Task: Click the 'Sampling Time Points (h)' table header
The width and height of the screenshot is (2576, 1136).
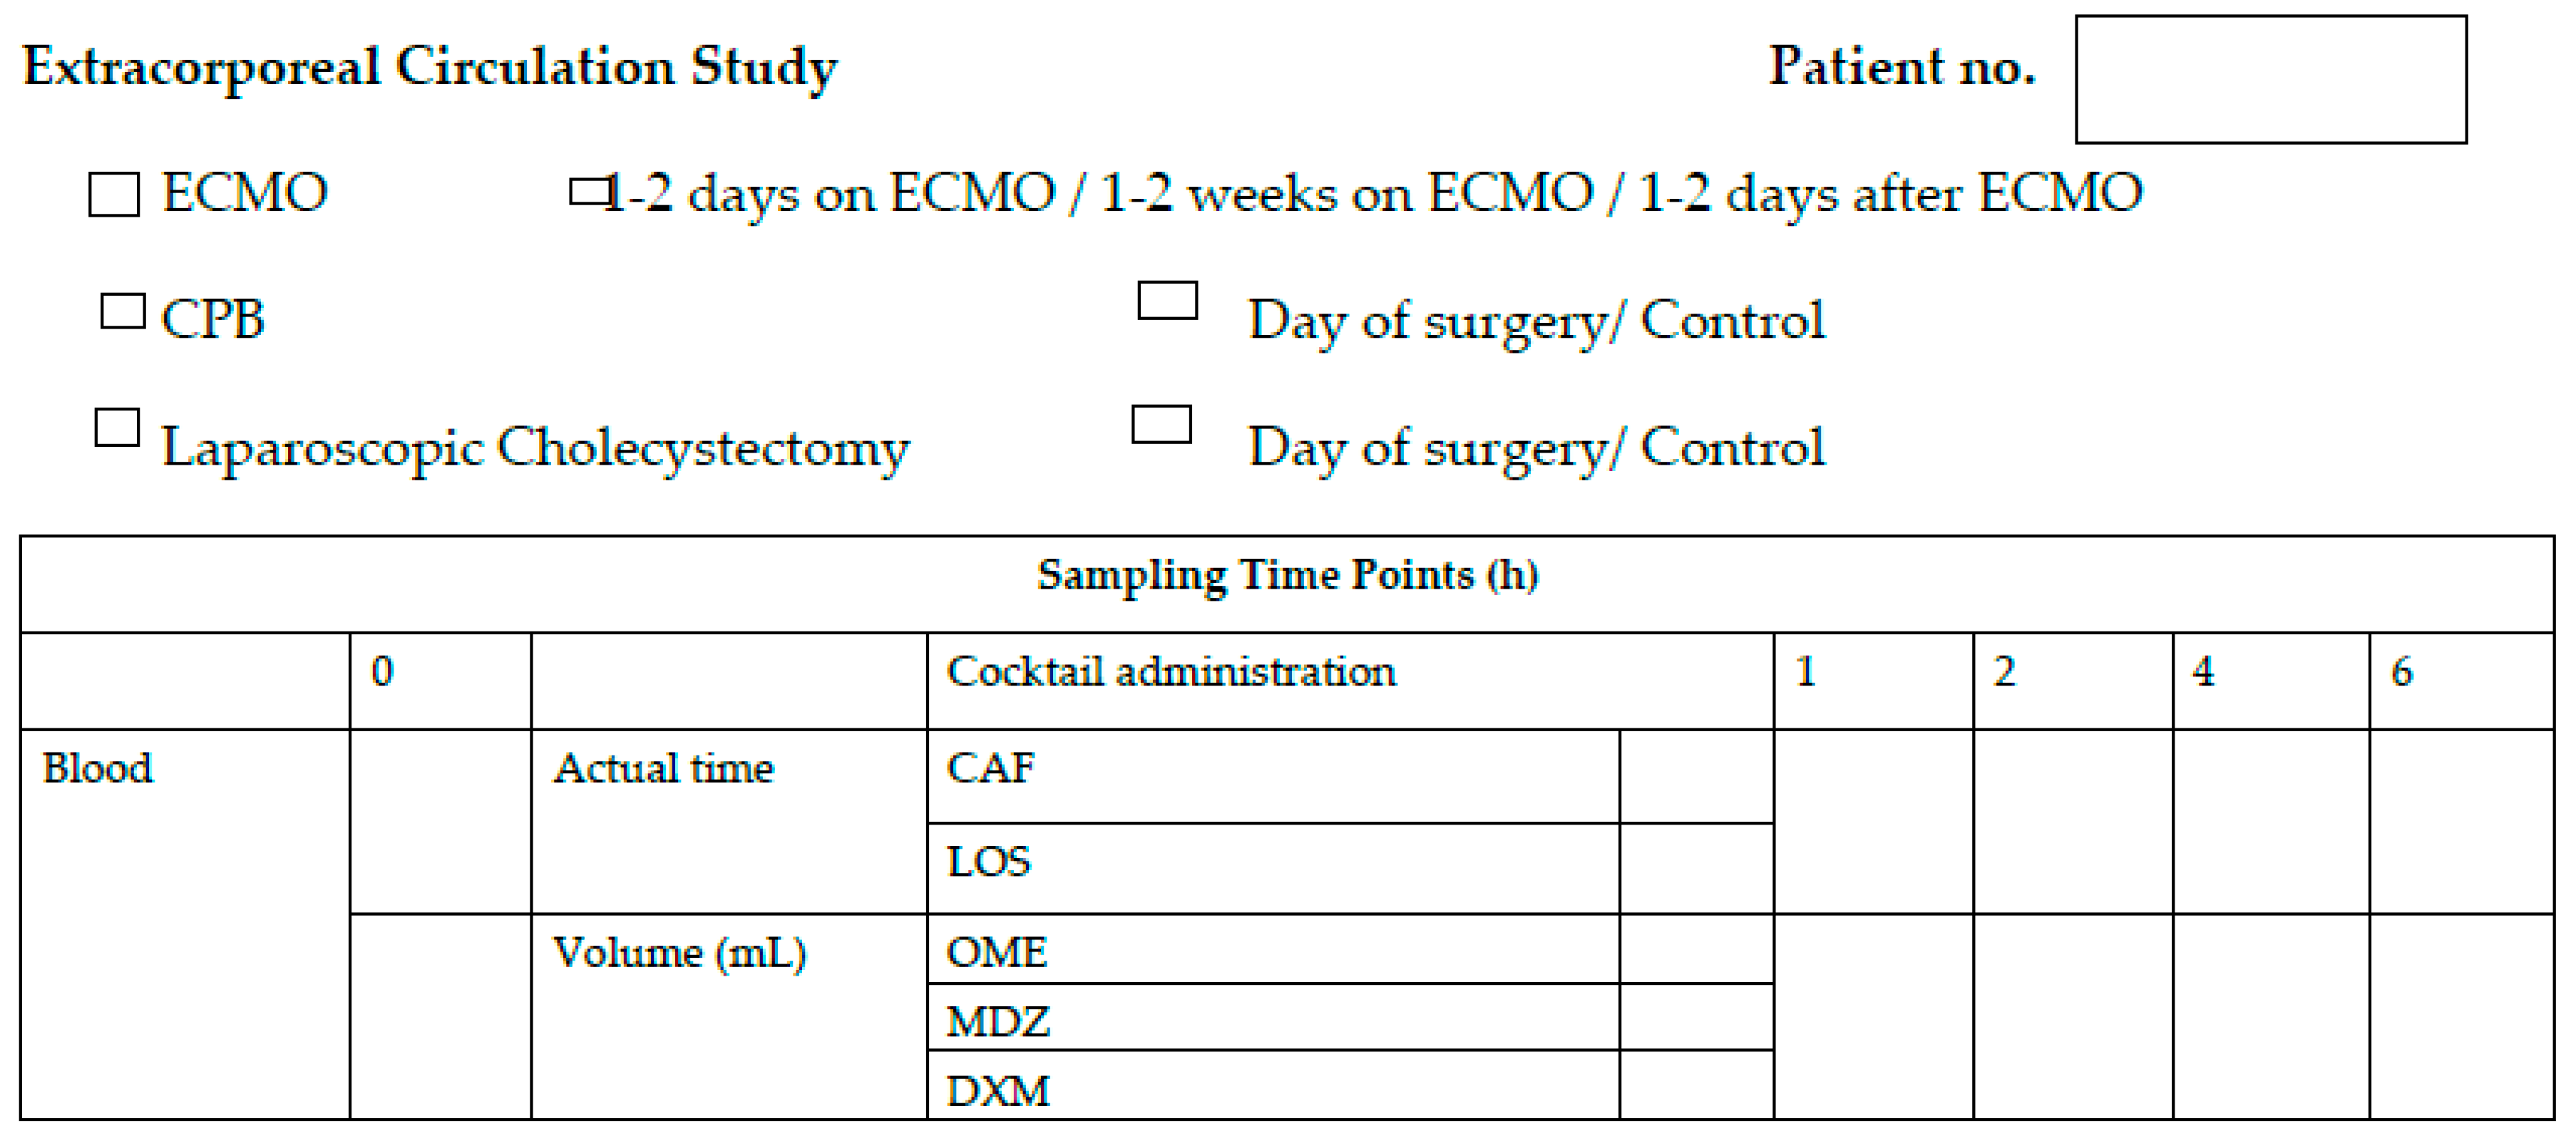Action: [x=1287, y=576]
